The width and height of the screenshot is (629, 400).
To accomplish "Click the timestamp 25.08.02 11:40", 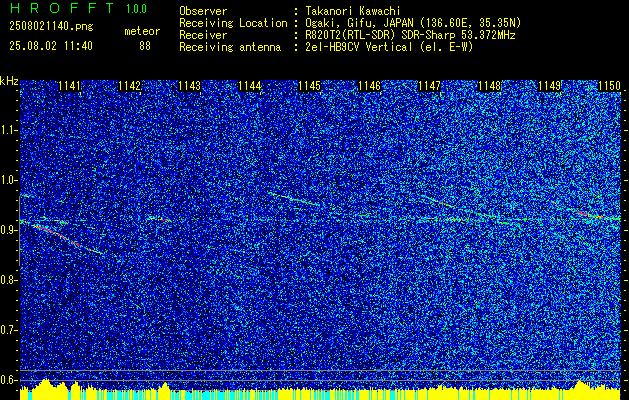I will pyautogui.click(x=51, y=46).
